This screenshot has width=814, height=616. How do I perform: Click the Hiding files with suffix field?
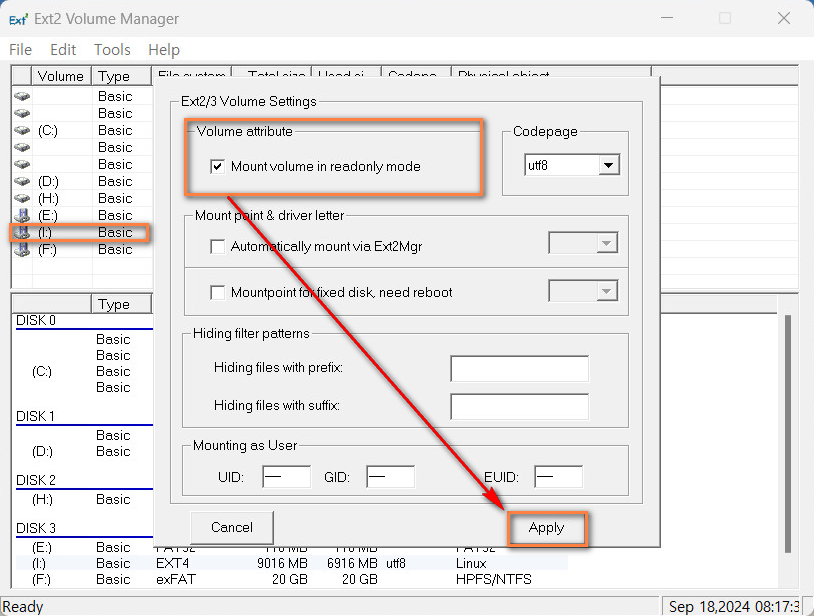[520, 406]
